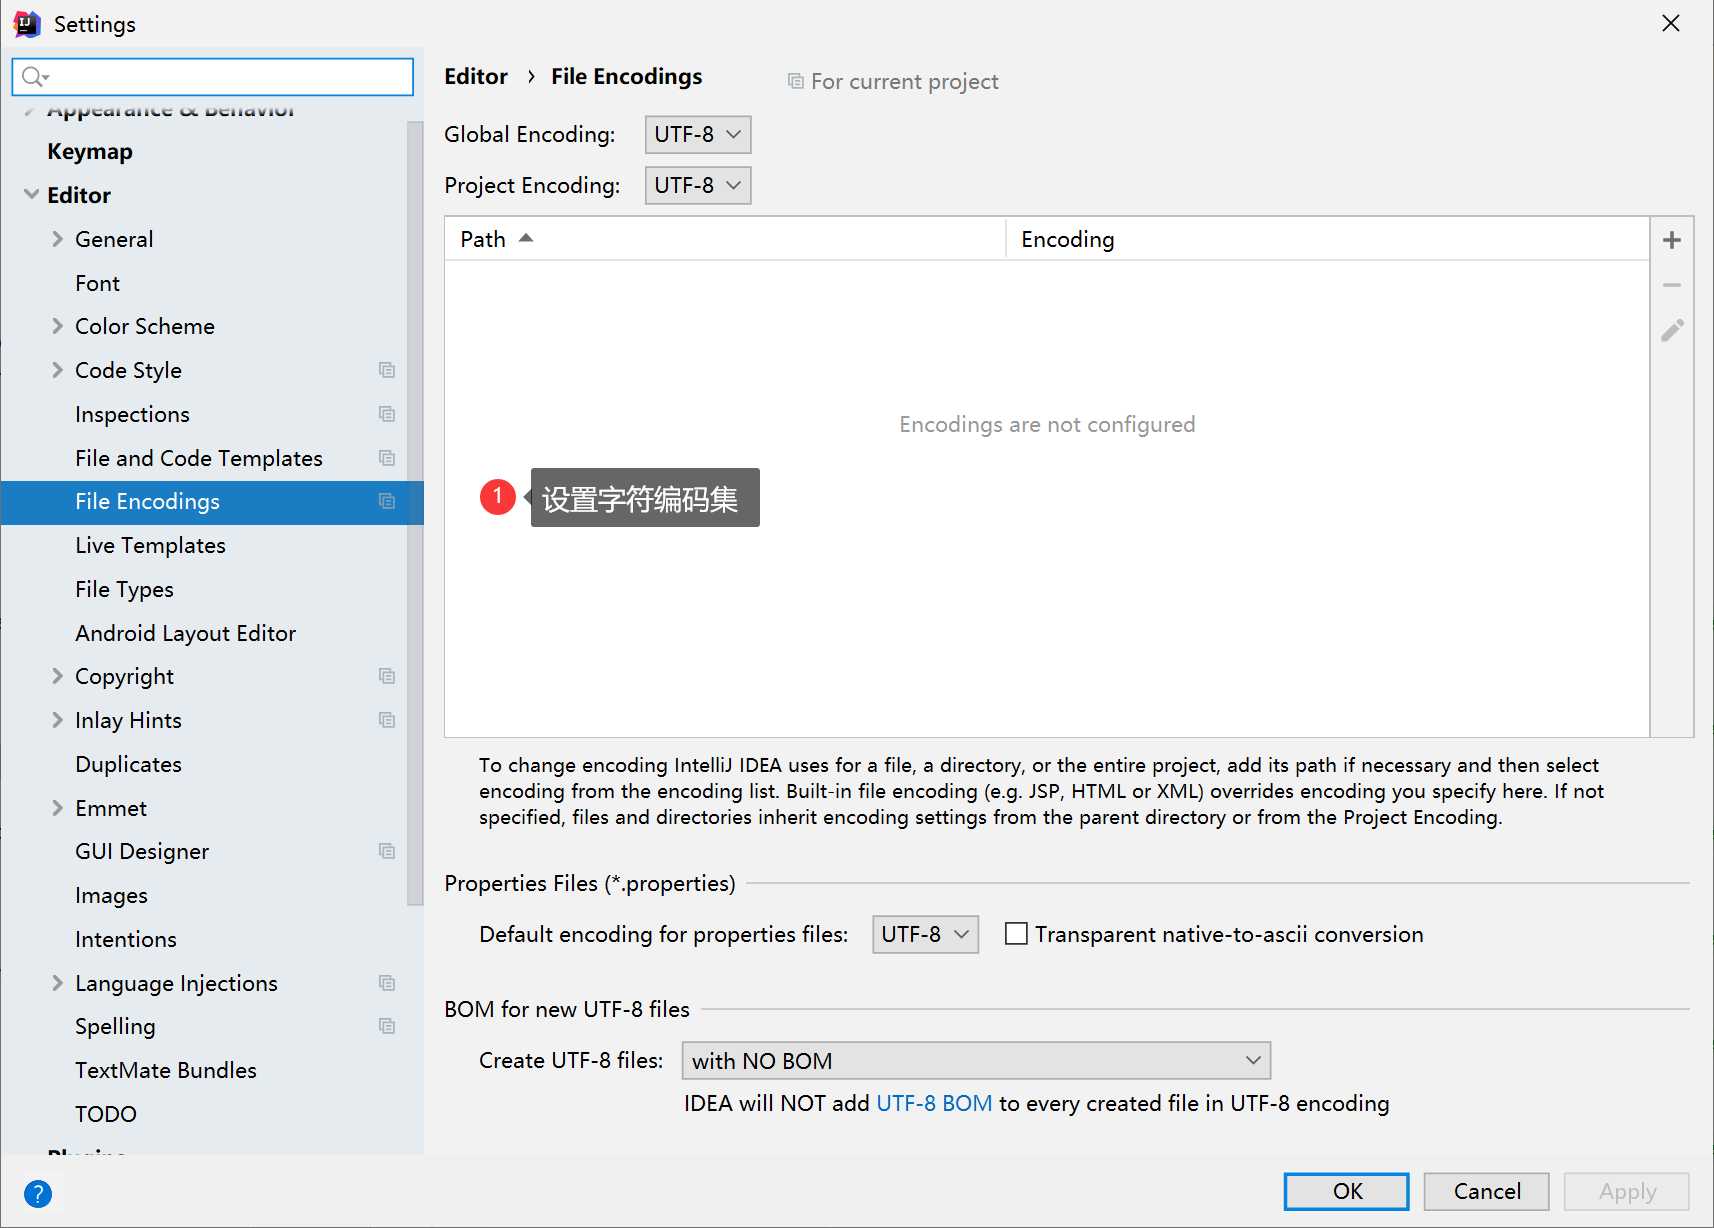The image size is (1714, 1228).
Task: Click the Encoding column header
Action: pyautogui.click(x=1327, y=239)
